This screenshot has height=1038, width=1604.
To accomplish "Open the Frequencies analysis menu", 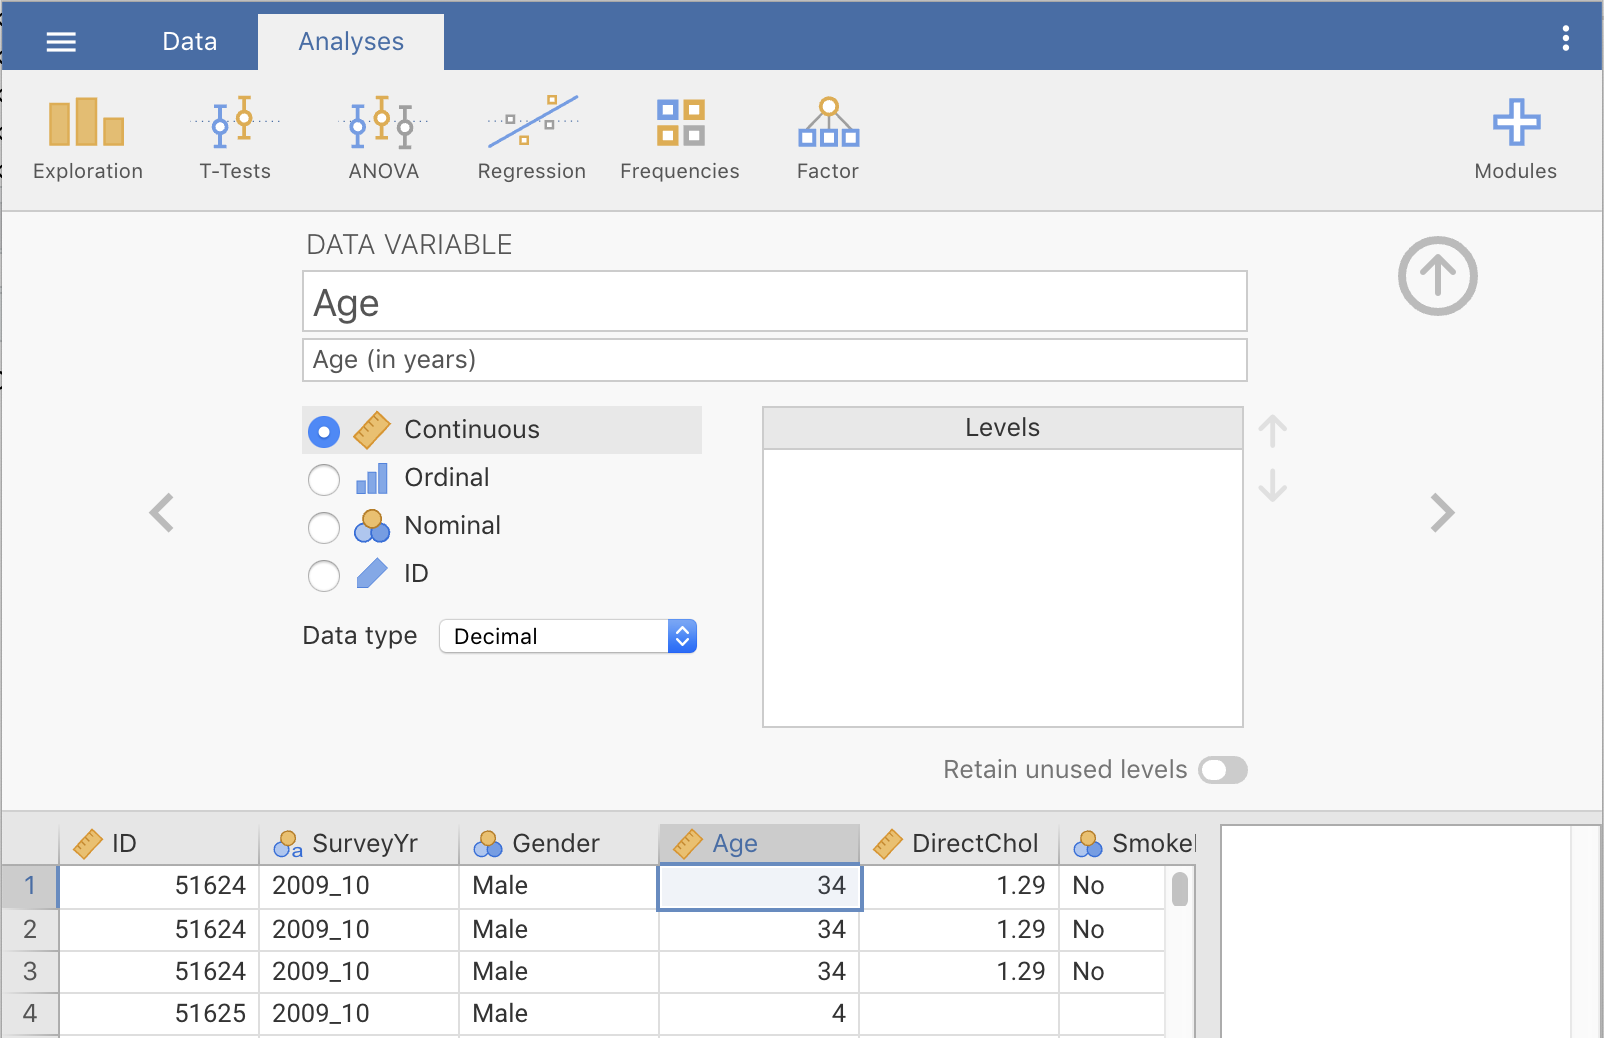I will tap(679, 139).
